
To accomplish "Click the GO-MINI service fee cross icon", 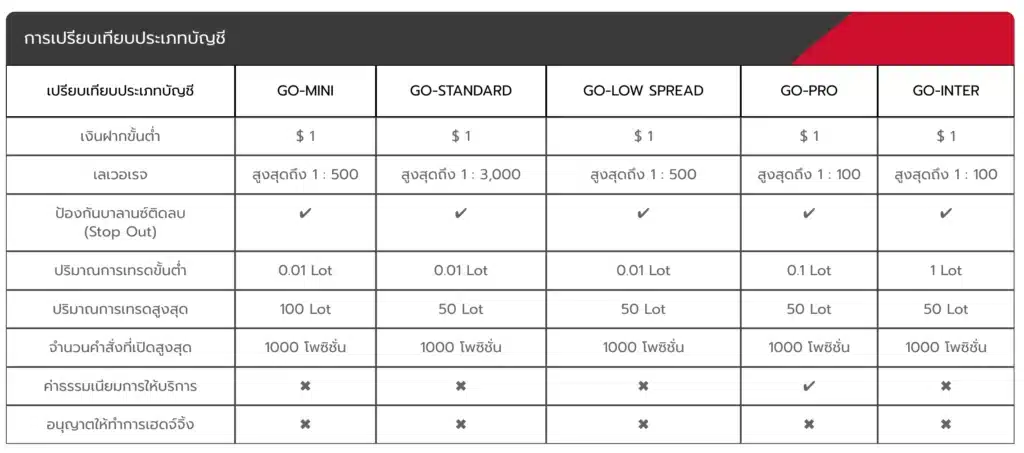I will click(305, 386).
